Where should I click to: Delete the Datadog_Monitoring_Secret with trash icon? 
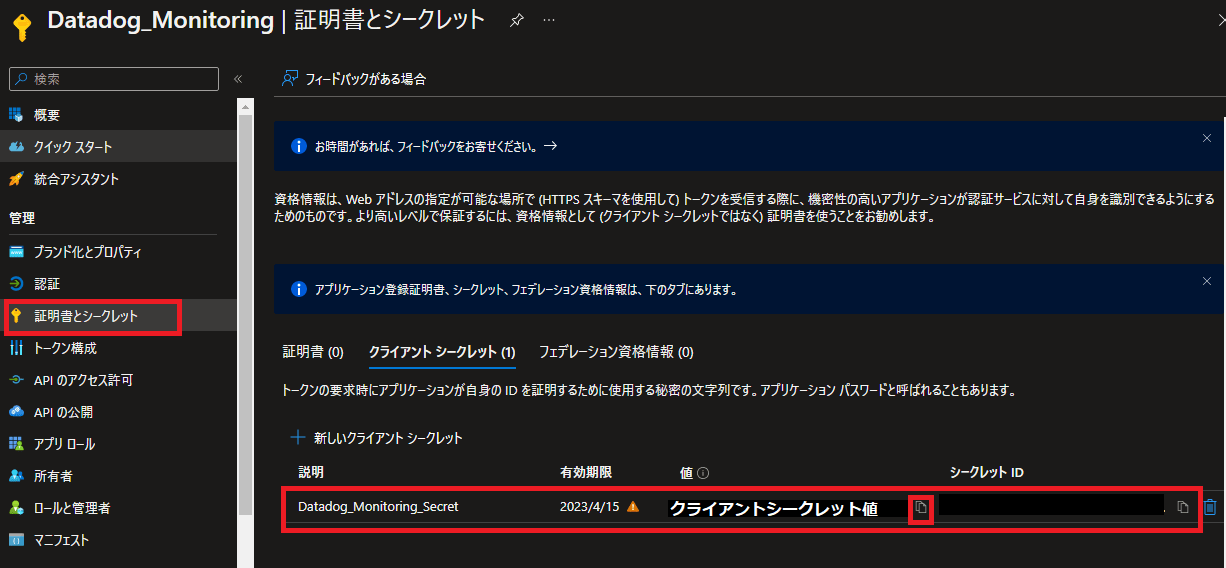coord(1210,507)
